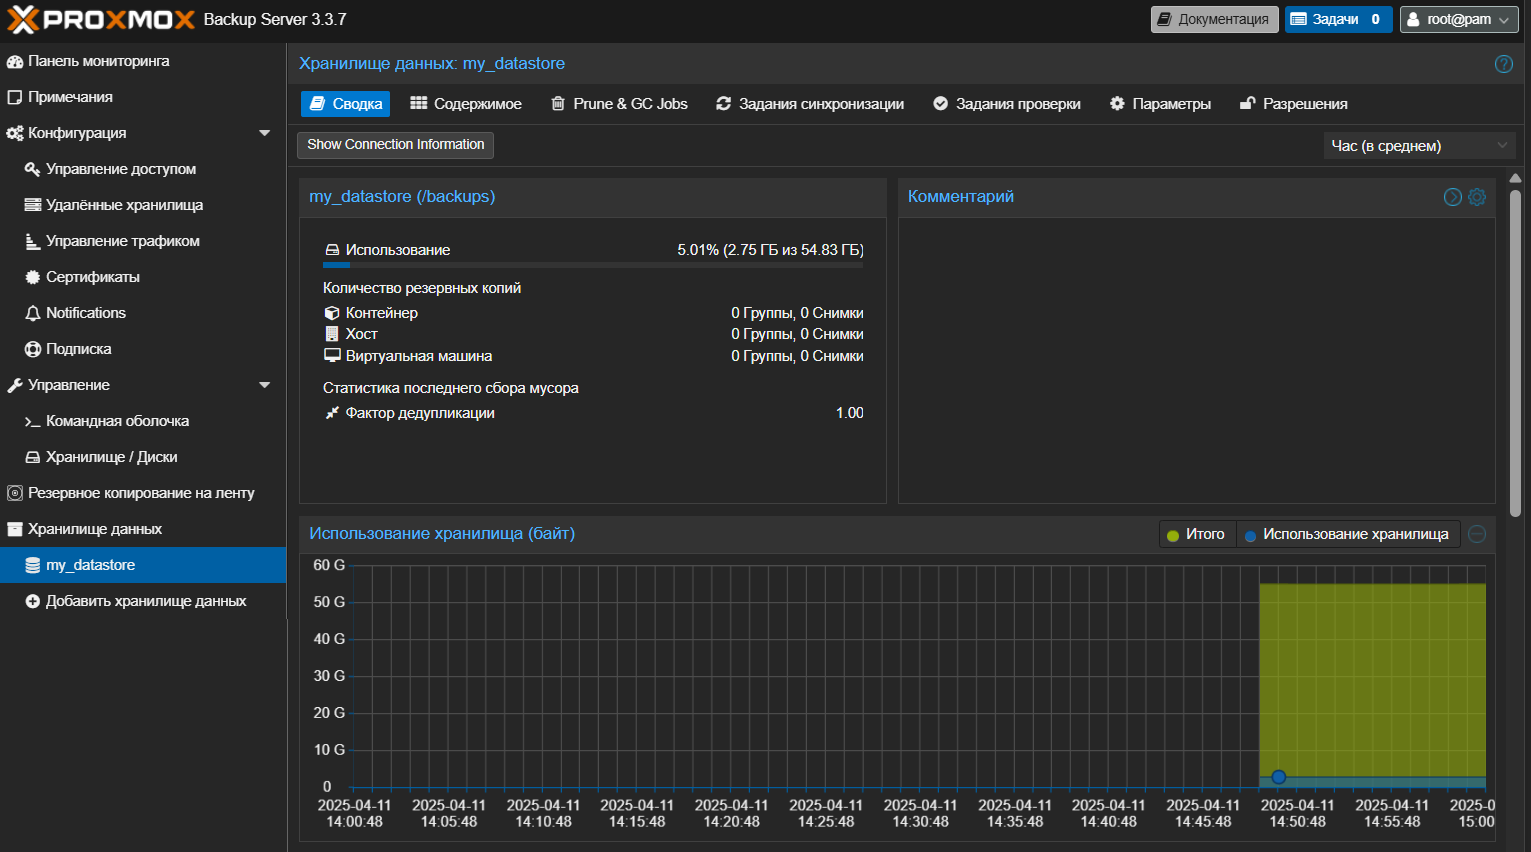1531x852 pixels.
Task: Click plus icon for Добавить хранилище данных
Action: coord(33,601)
